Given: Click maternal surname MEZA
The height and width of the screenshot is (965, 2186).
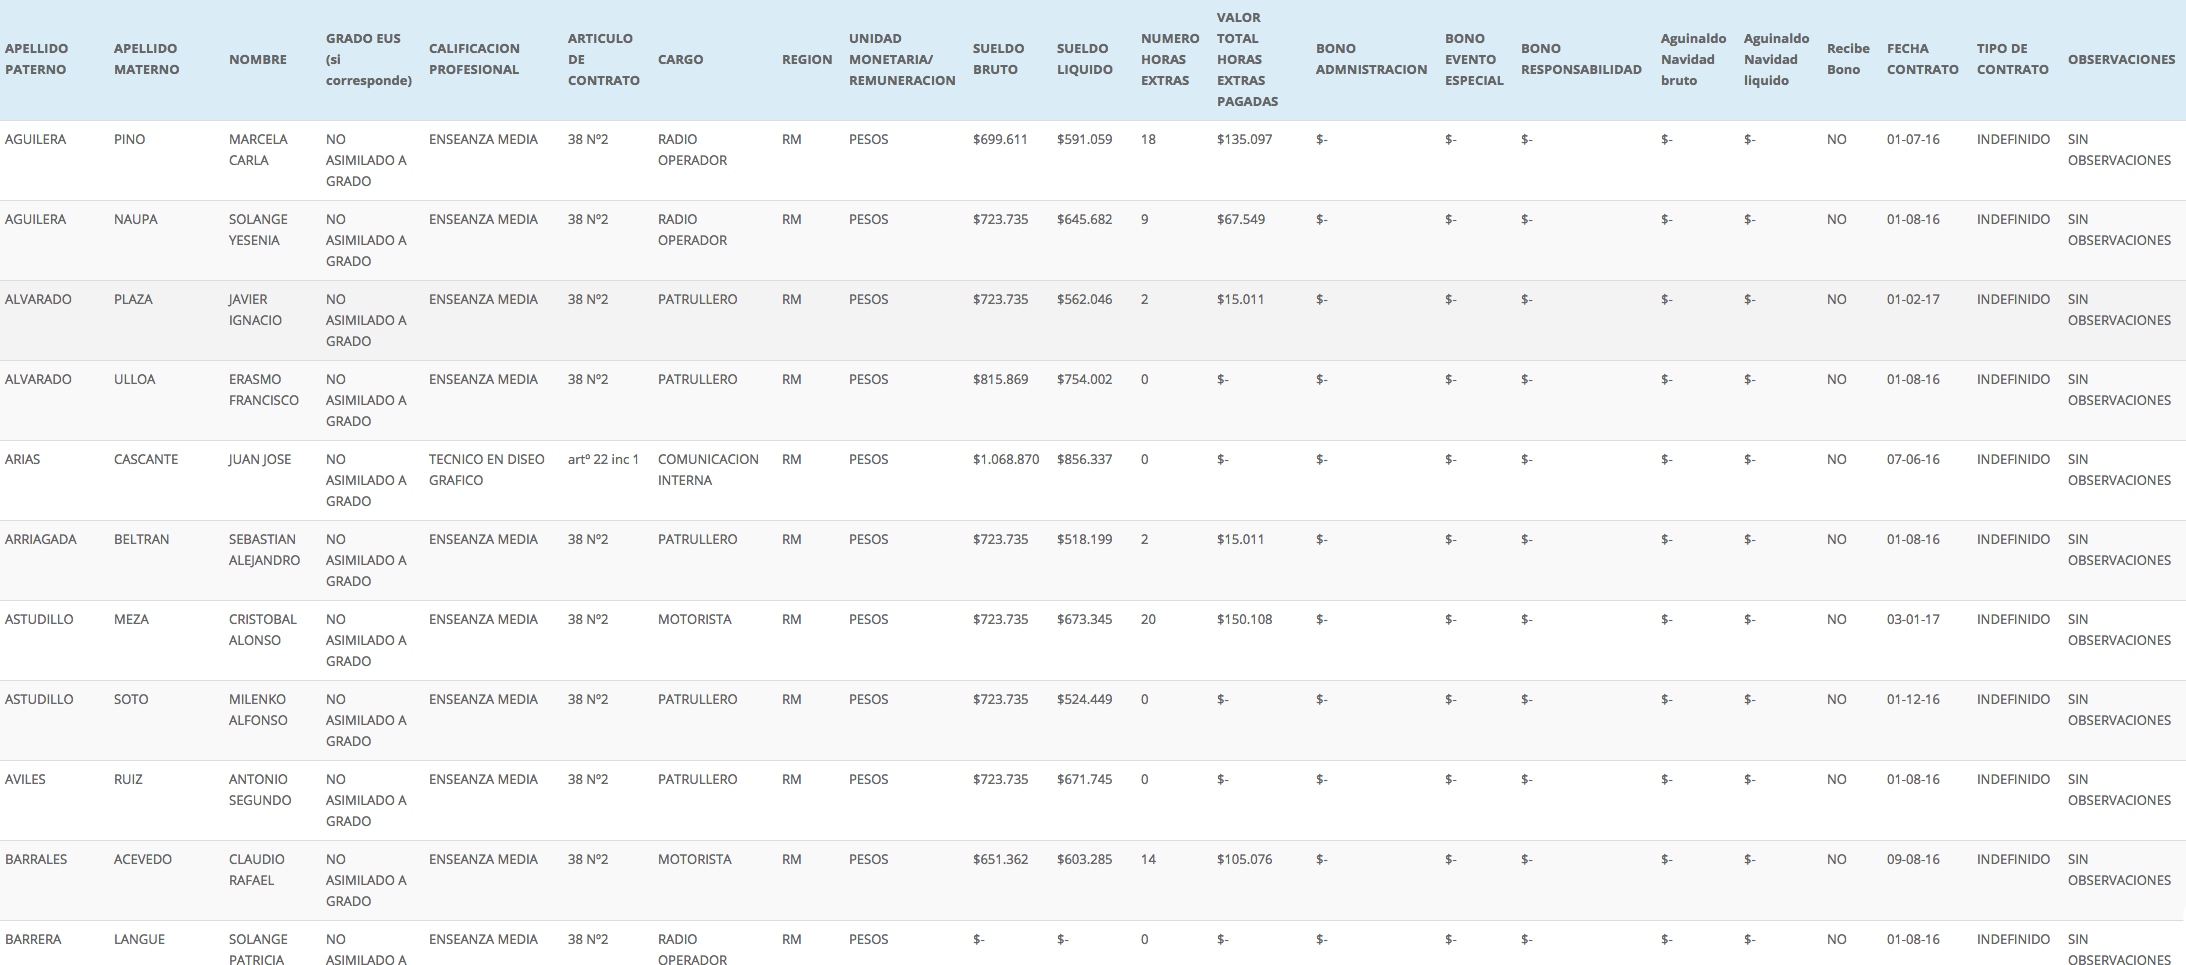Looking at the screenshot, I should [131, 620].
